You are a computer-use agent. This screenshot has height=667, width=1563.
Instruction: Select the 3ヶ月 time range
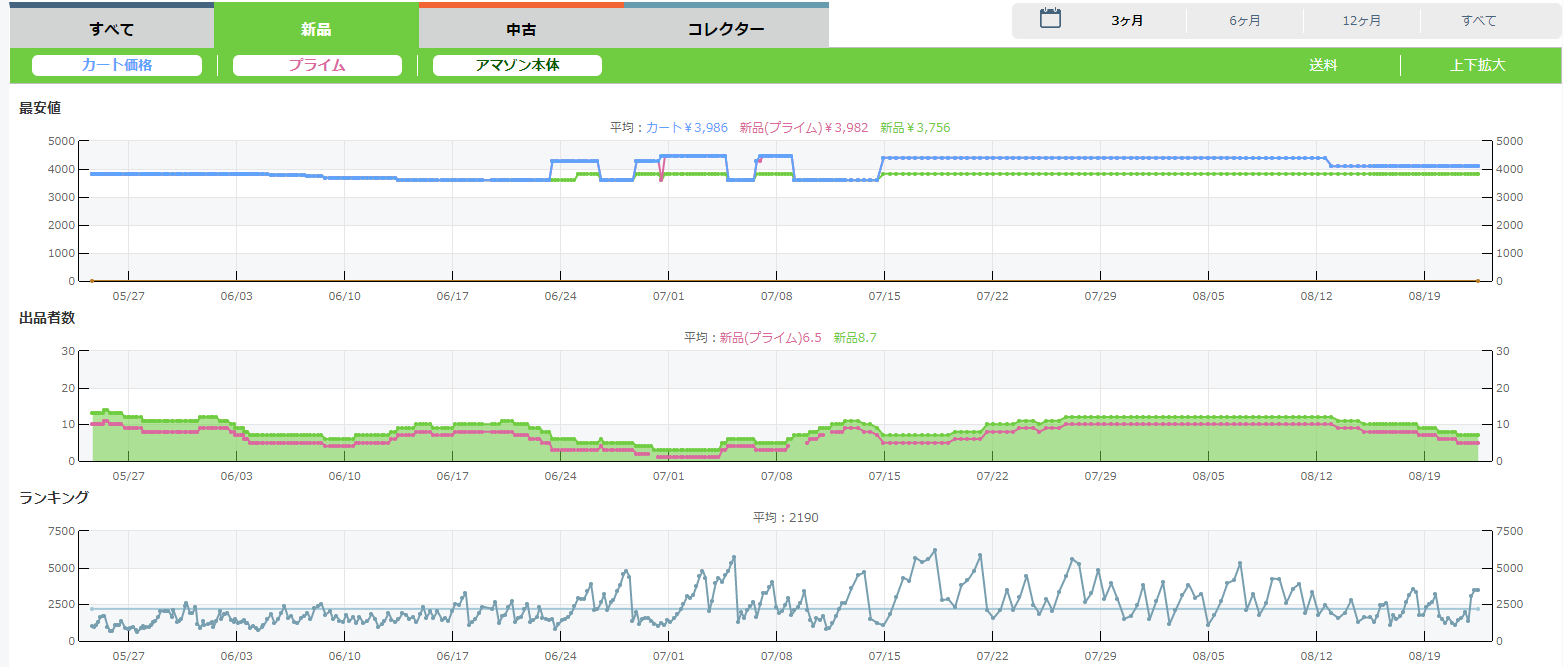1127,21
